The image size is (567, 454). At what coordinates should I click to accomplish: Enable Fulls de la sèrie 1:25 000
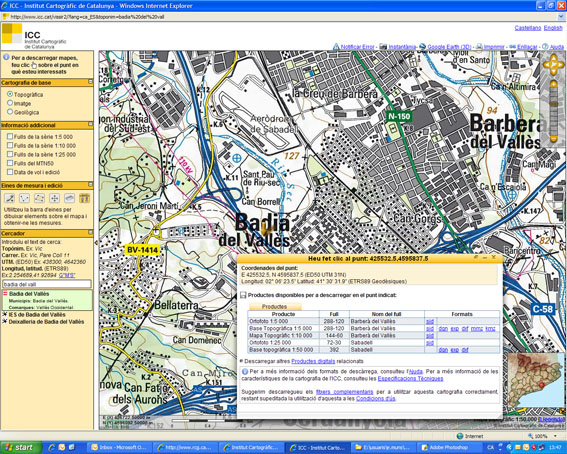(10, 154)
